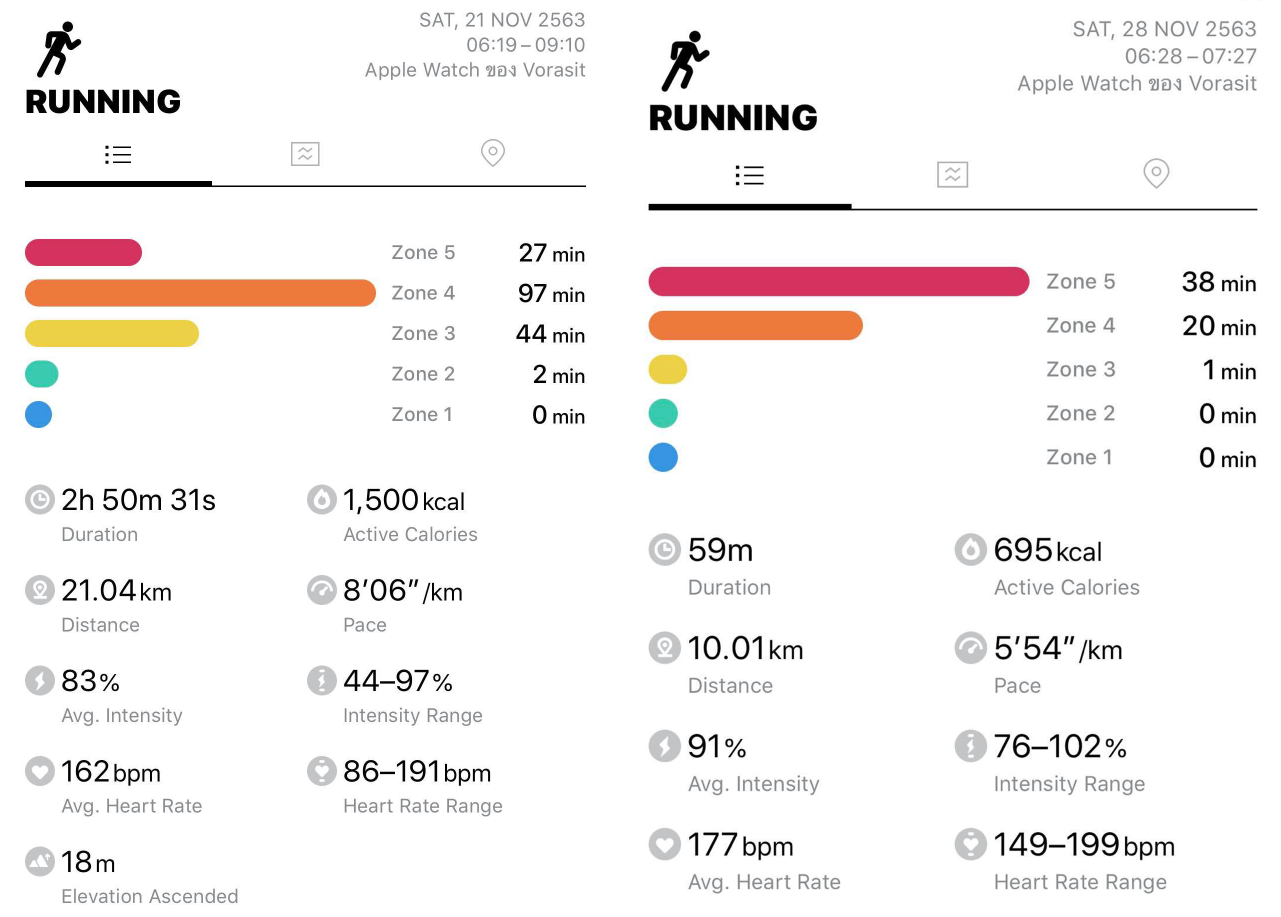Tap the running figure icon in left workout
1281x917 pixels.
click(58, 50)
